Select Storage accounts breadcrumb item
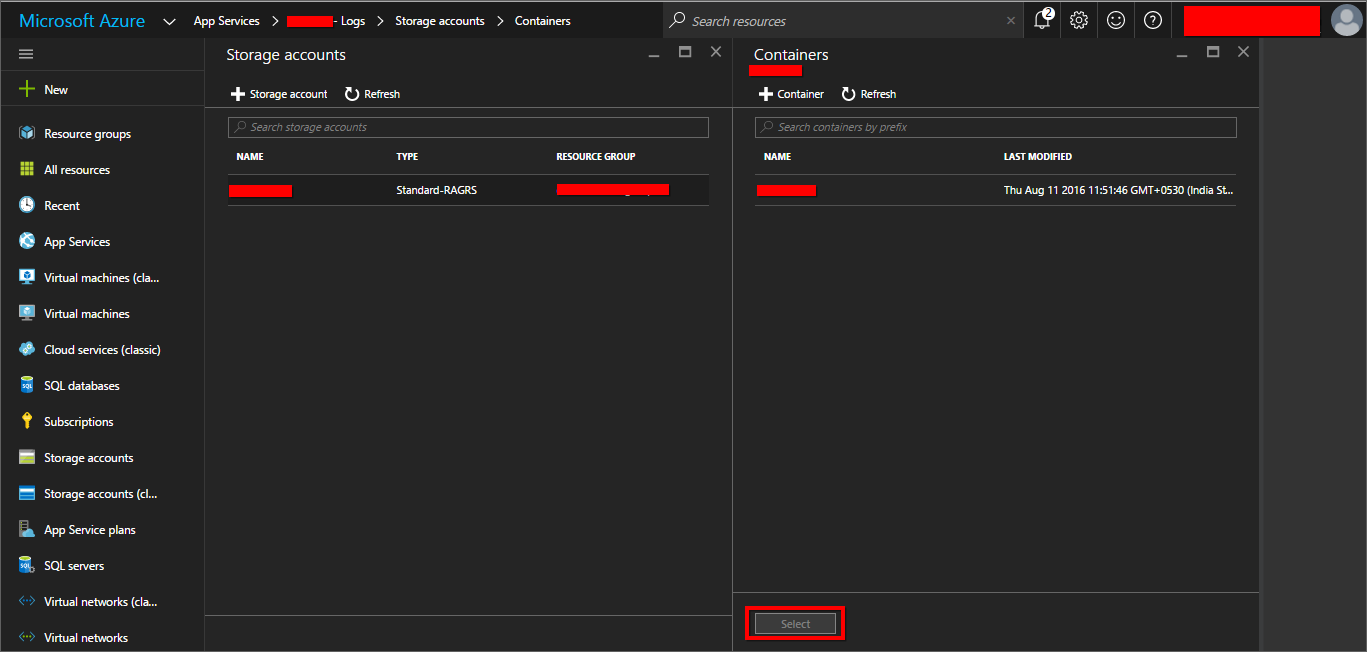 pos(439,21)
